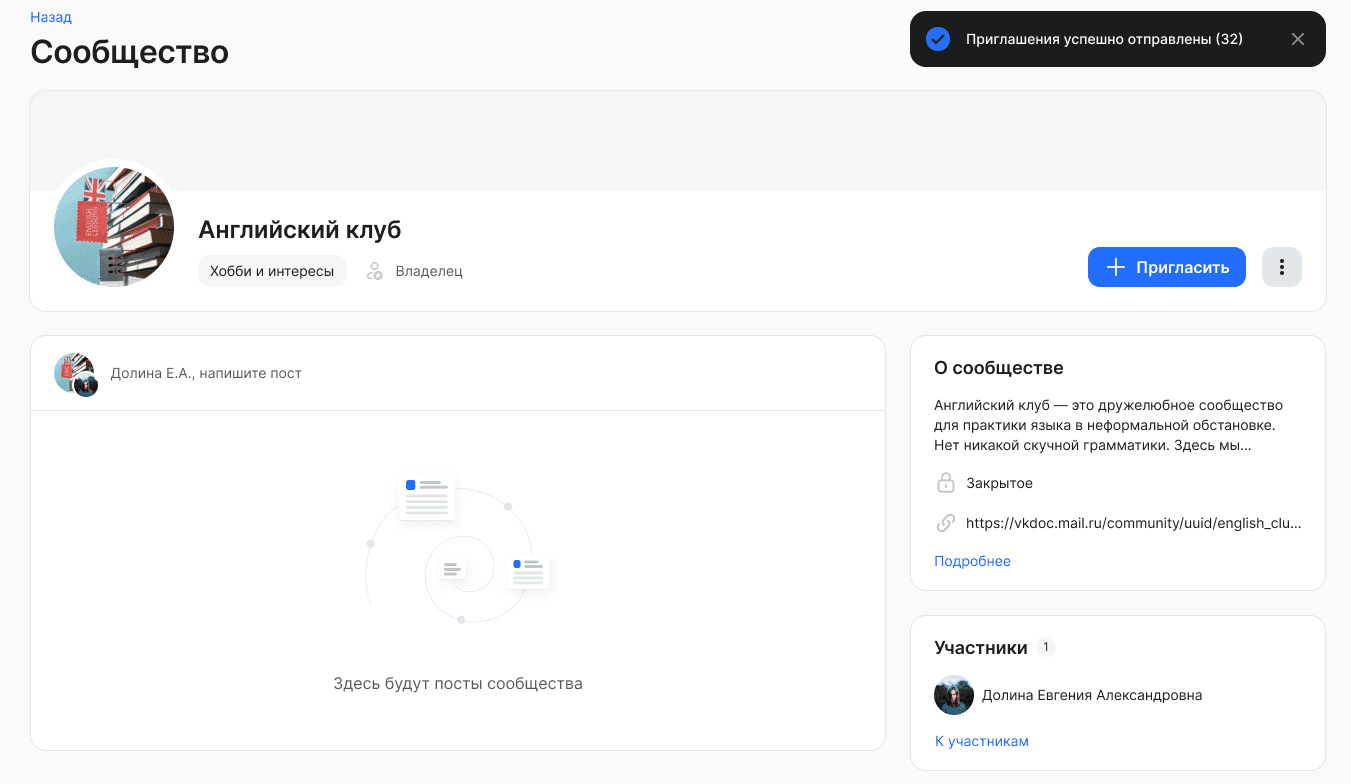Viewport: 1351px width, 784px height.
Task: Click the author avatar in post composer
Action: click(75, 373)
